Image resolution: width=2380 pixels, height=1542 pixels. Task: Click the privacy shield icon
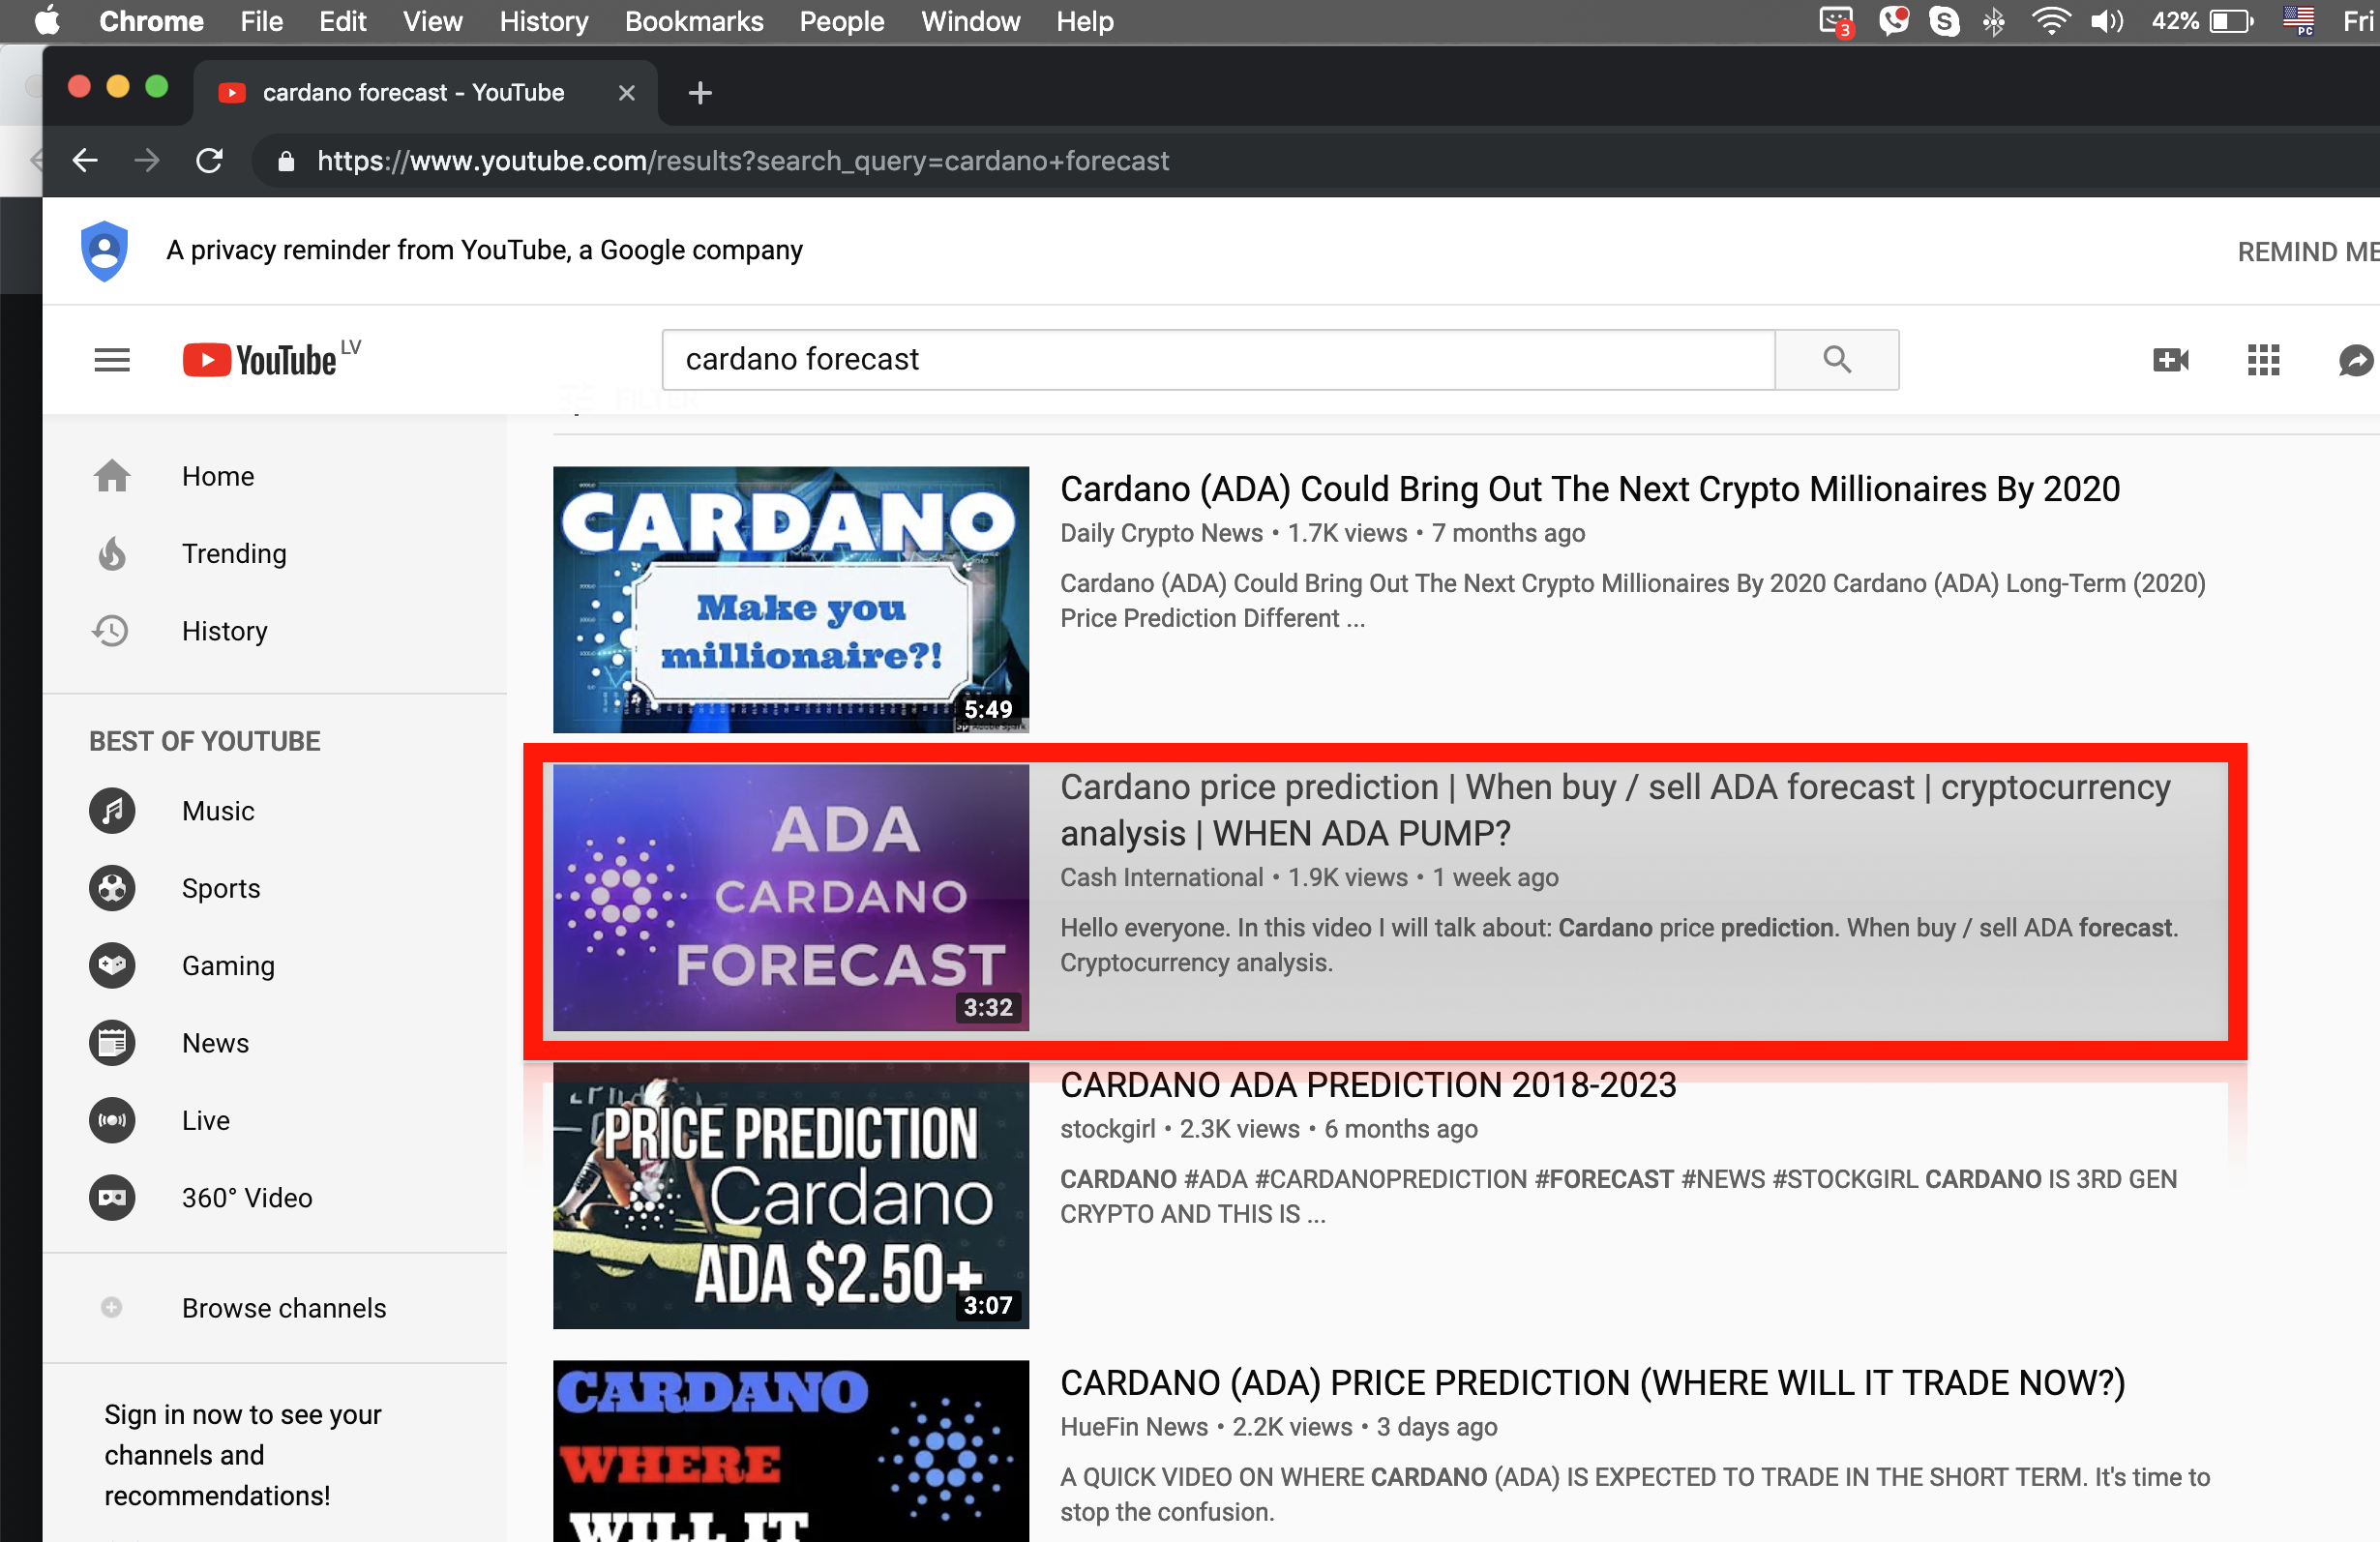tap(104, 251)
